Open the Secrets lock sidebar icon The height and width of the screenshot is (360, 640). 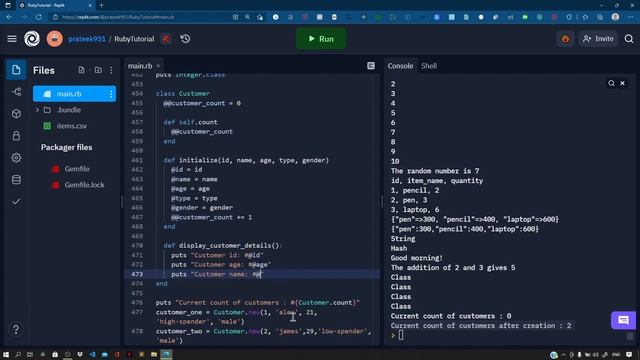click(x=16, y=136)
